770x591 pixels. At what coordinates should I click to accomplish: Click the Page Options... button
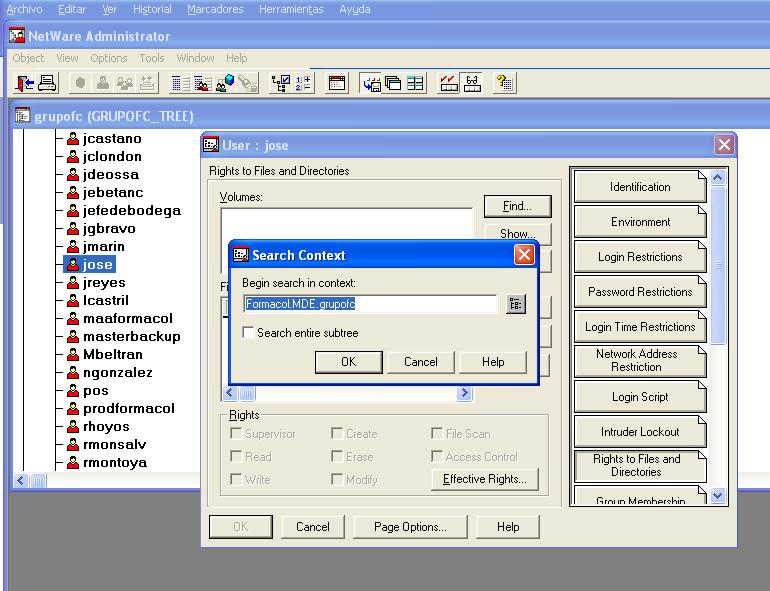click(411, 527)
